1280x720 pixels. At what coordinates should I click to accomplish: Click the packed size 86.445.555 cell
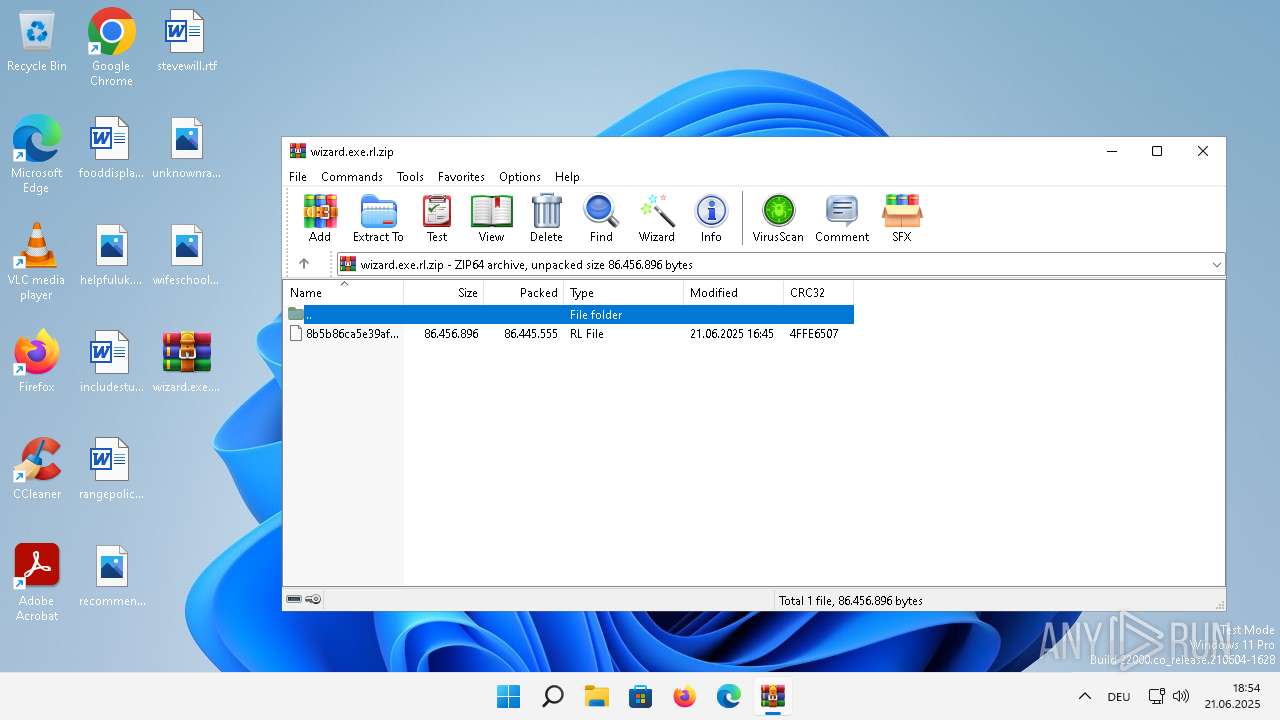click(531, 334)
